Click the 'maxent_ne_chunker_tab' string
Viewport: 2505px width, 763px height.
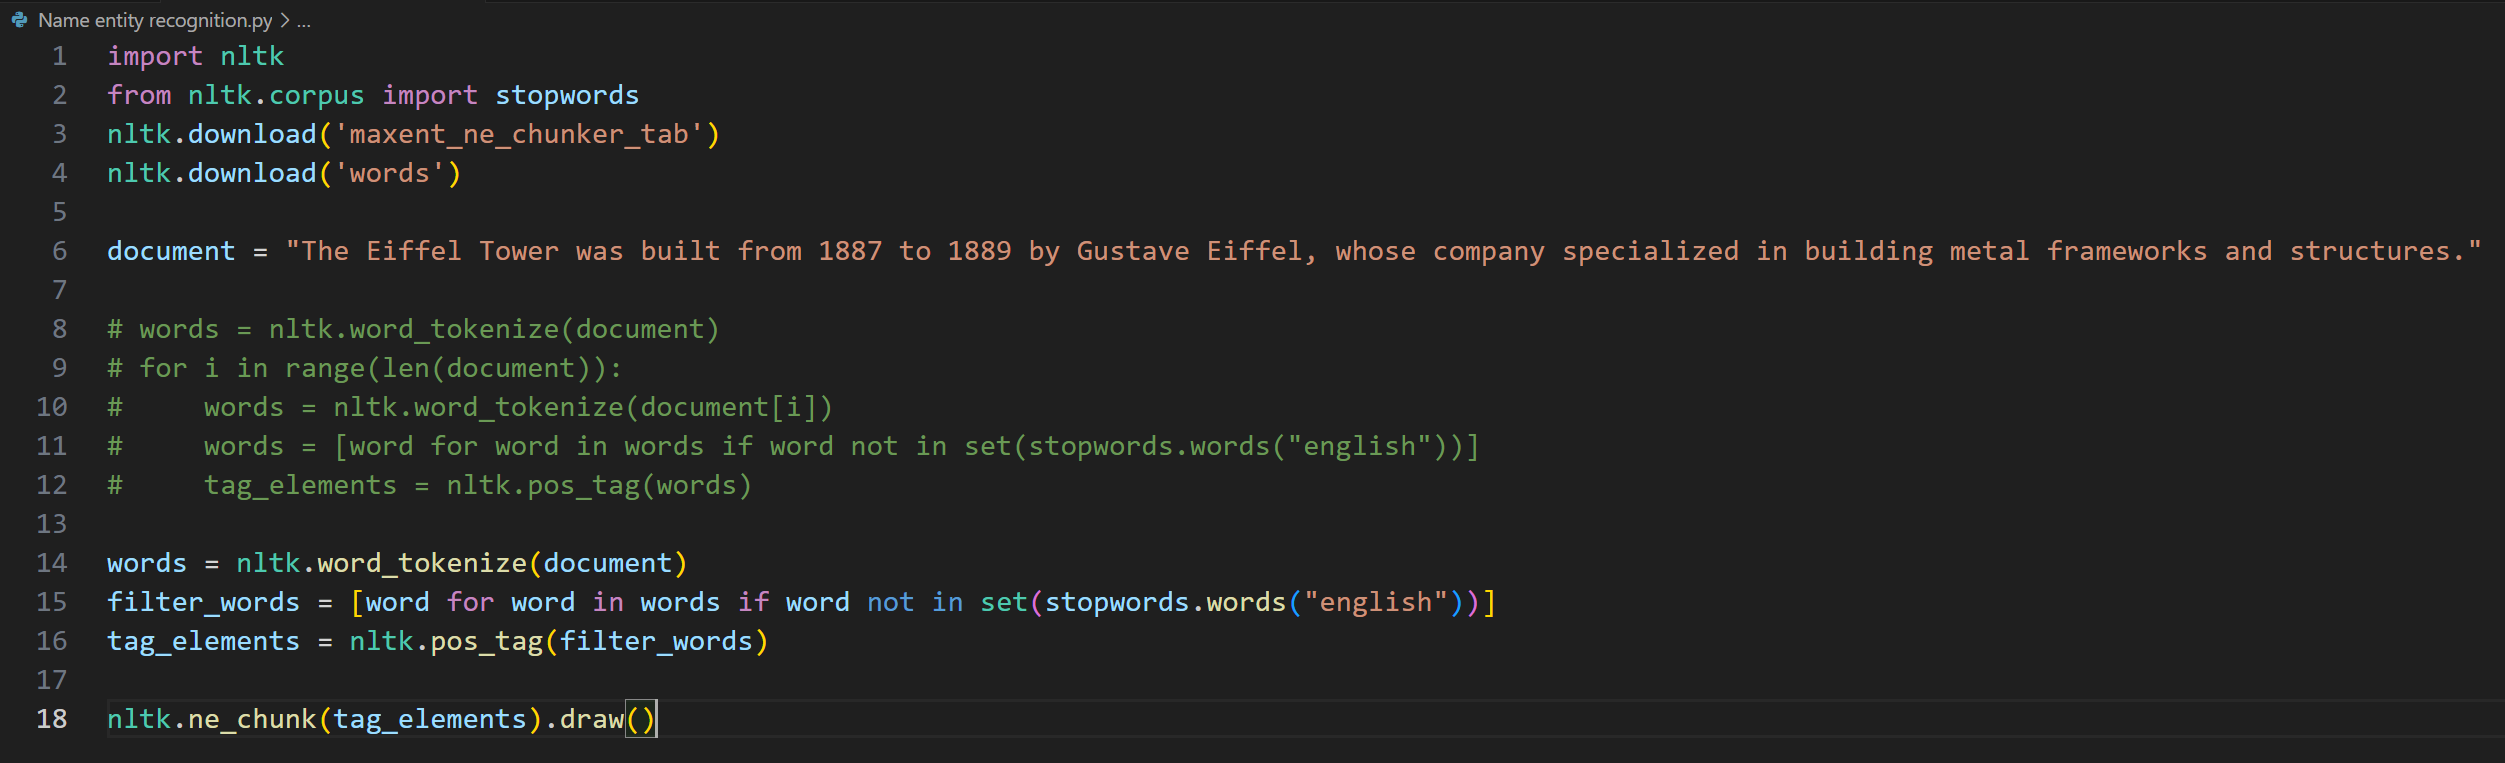click(518, 134)
